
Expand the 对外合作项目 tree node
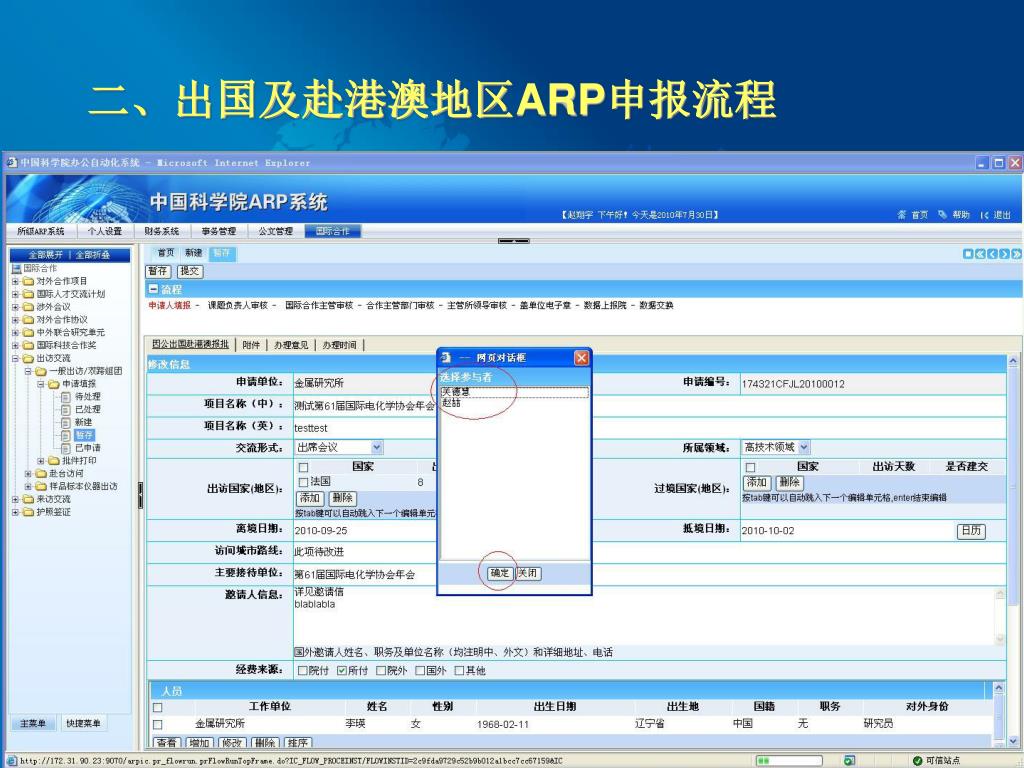(16, 281)
